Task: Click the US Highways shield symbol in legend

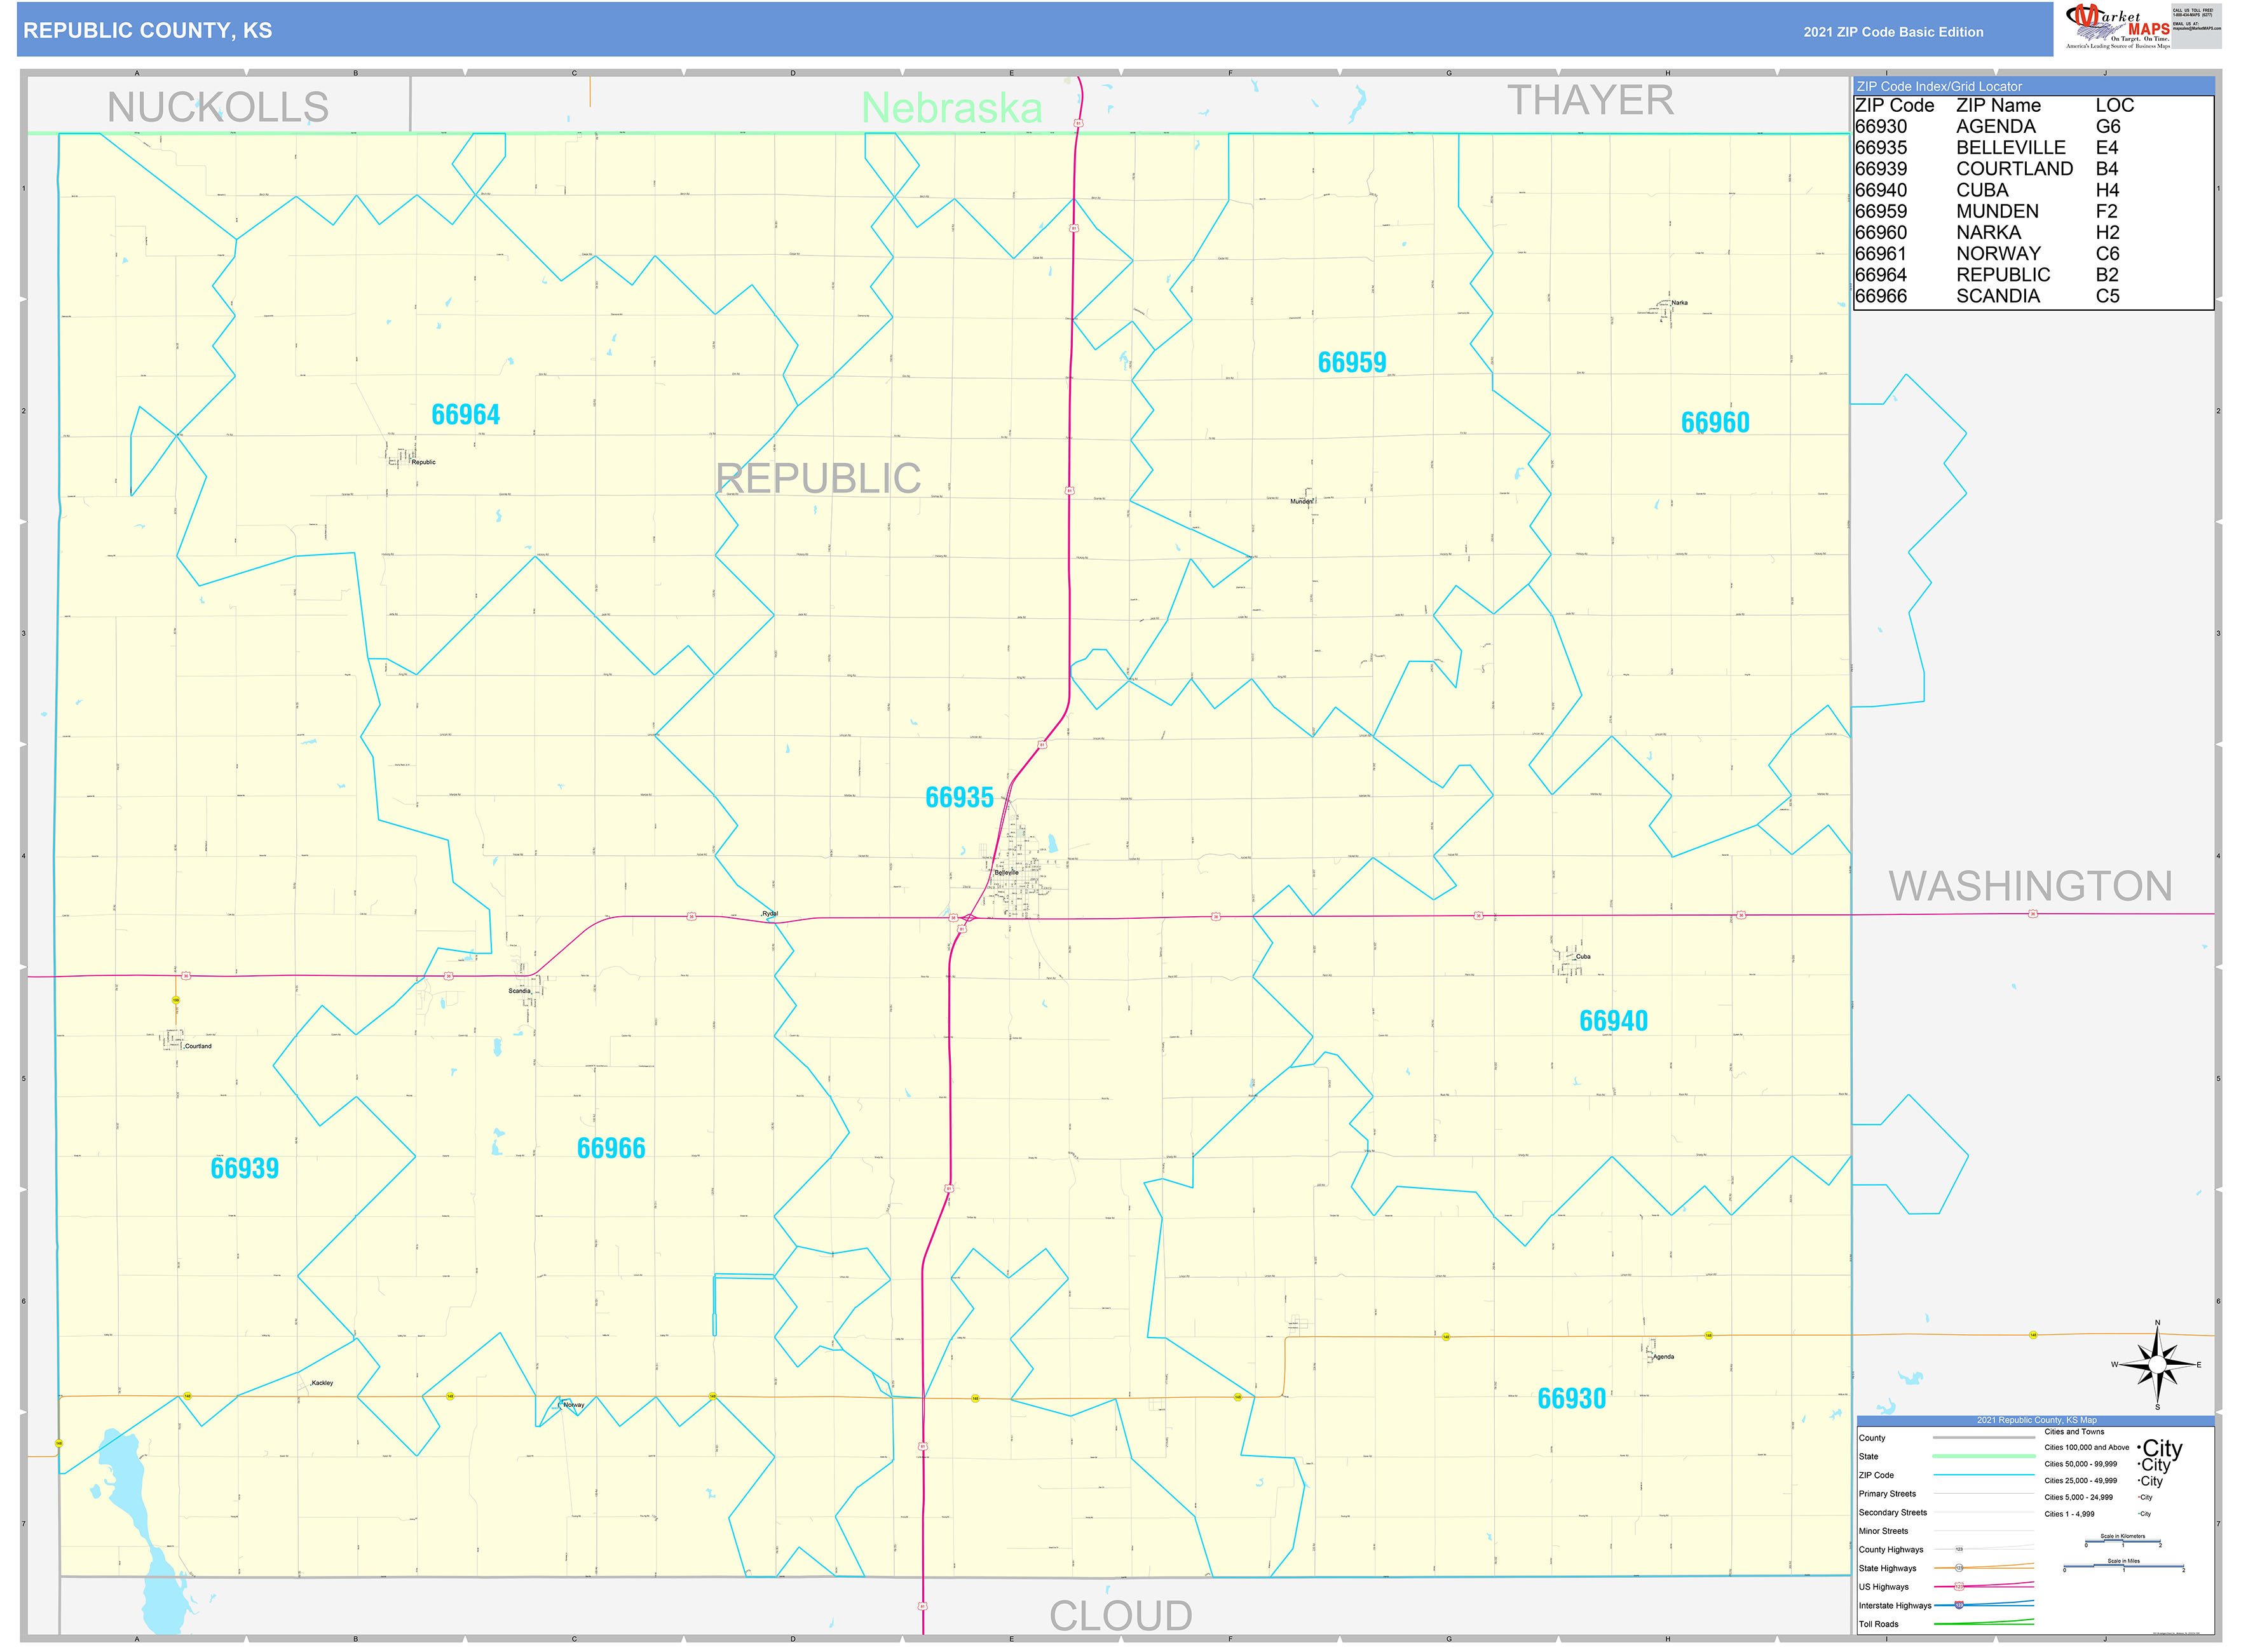Action: coord(1959,1587)
